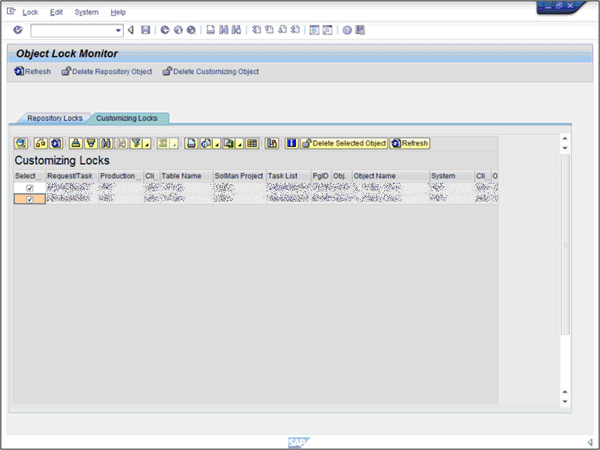This screenshot has height=450, width=600.
Task: Sort descending using the grid toolbar icon
Action: coord(91,143)
